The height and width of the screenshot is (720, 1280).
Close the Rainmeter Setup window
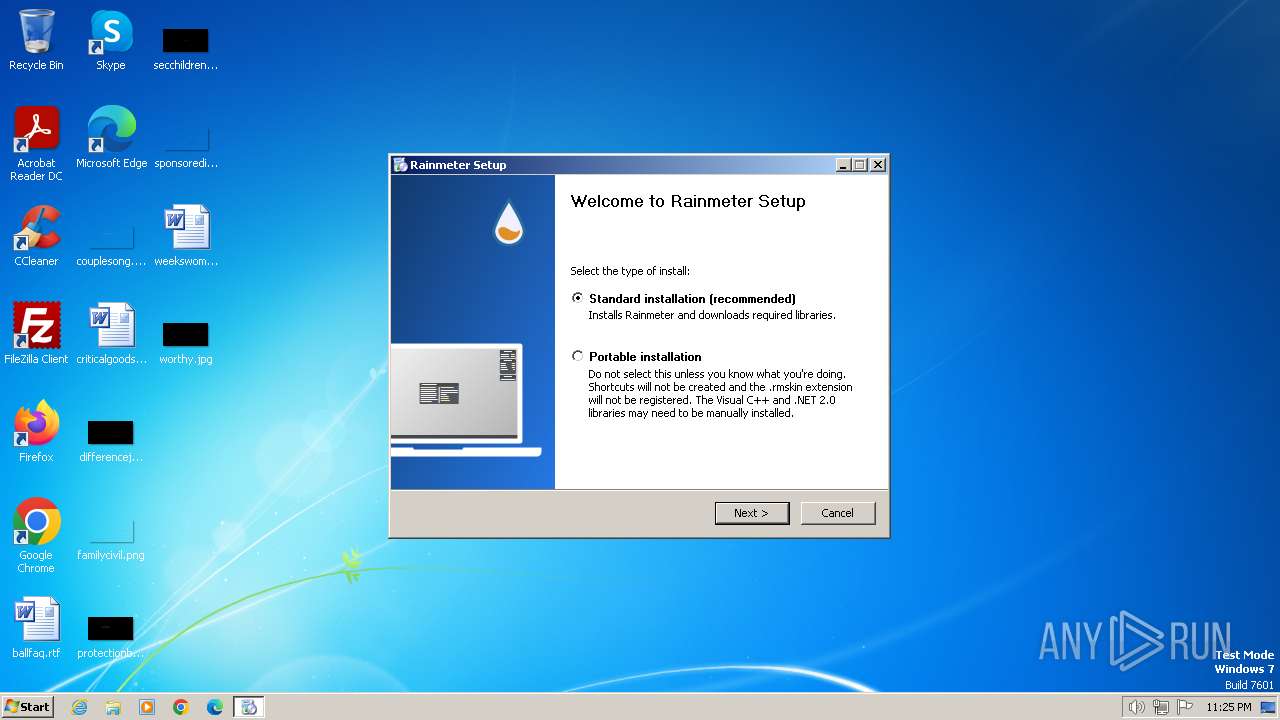(x=878, y=165)
